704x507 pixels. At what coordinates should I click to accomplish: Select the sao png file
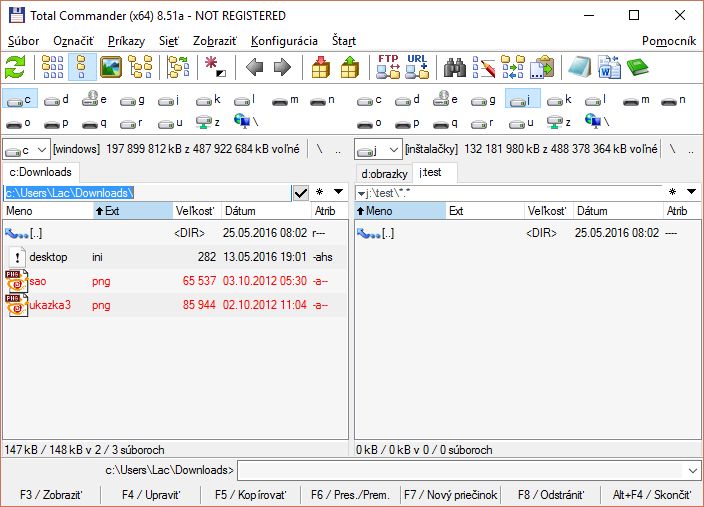(x=175, y=282)
